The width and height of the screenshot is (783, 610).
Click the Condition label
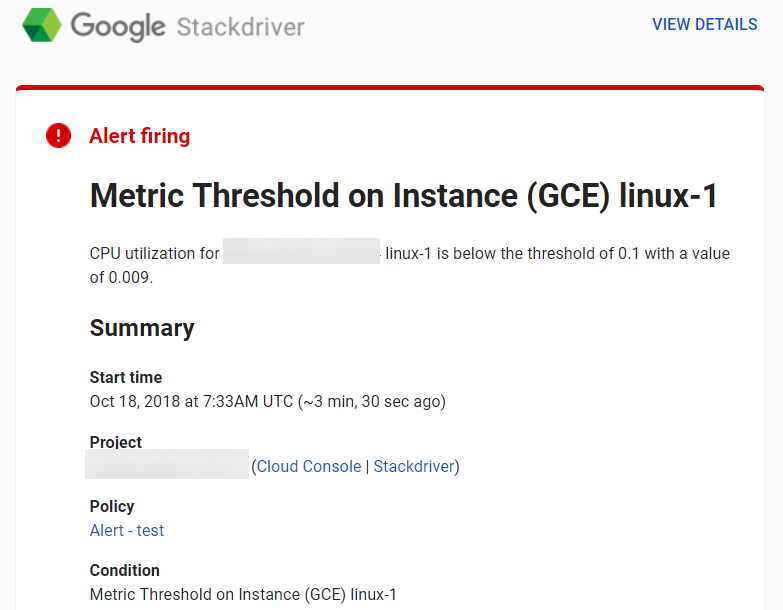coord(124,570)
